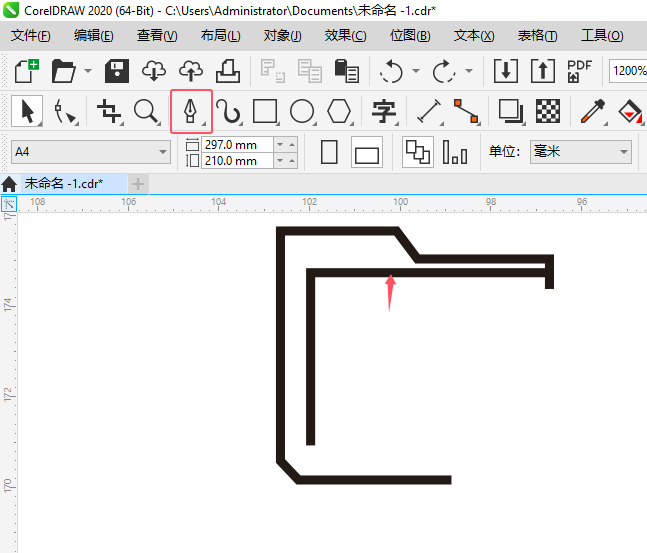Click the Cut icon
The height and width of the screenshot is (553, 647).
pyautogui.click(x=273, y=71)
